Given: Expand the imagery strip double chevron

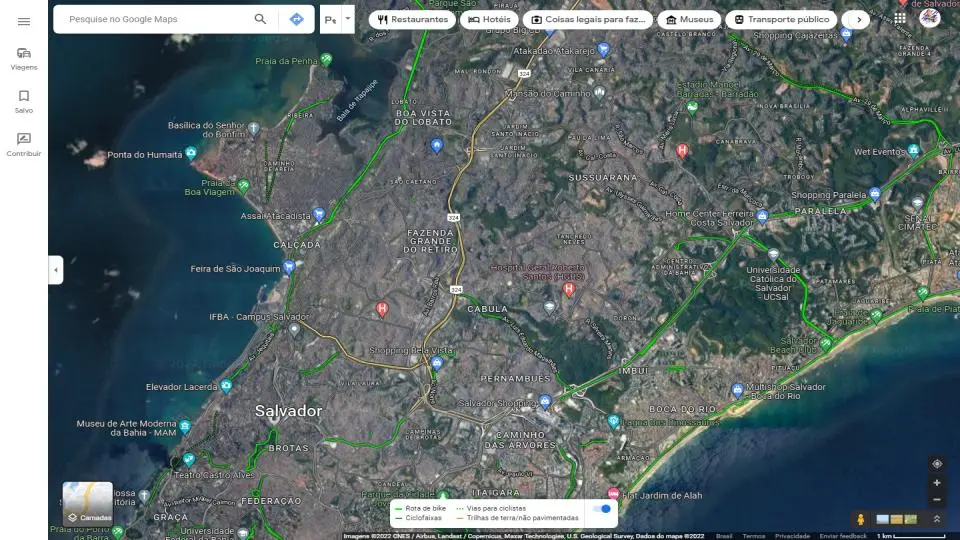Looking at the screenshot, I should point(936,519).
